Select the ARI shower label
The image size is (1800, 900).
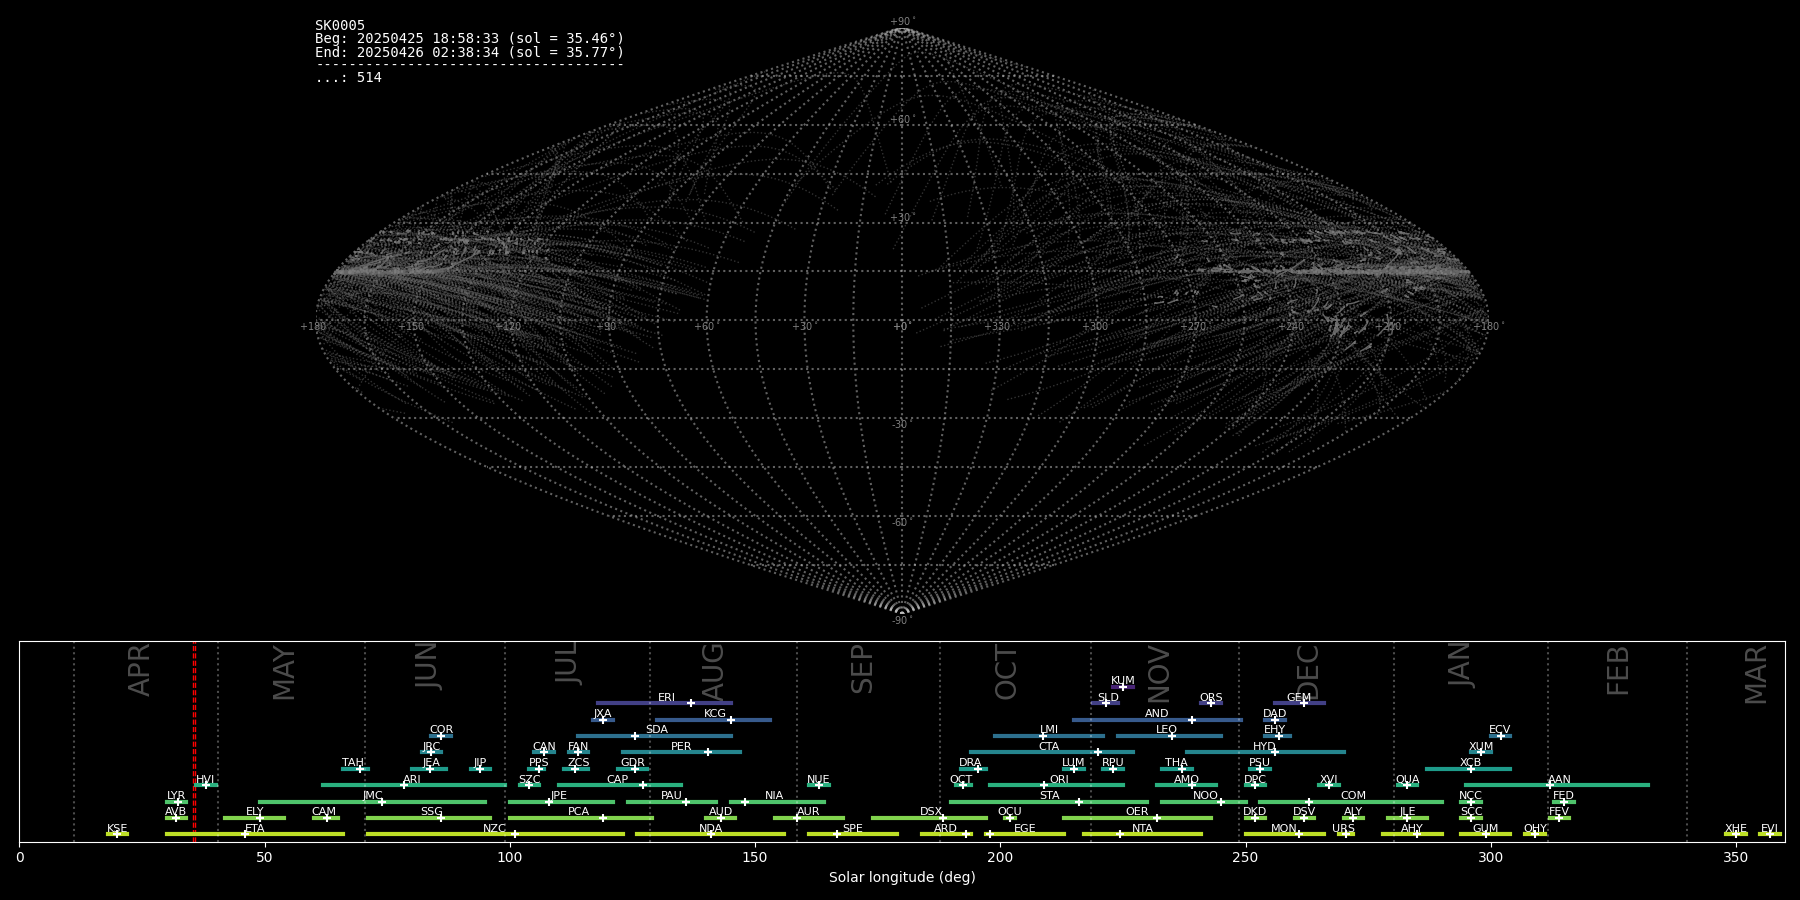(x=412, y=780)
